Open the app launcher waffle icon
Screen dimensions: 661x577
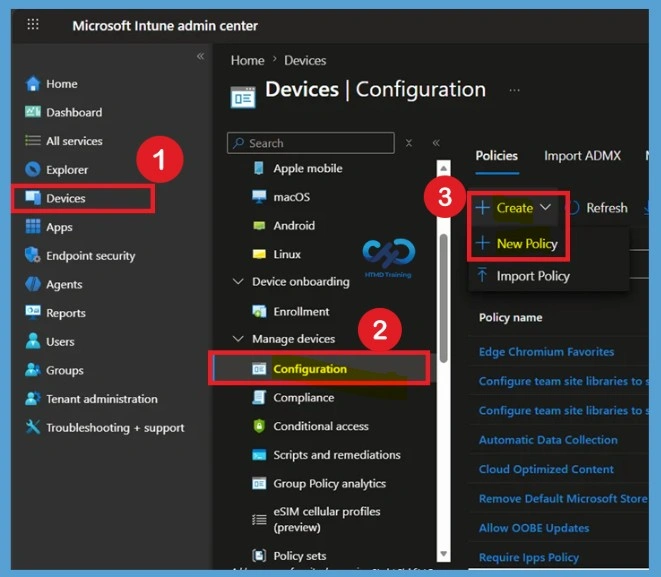tap(33, 24)
